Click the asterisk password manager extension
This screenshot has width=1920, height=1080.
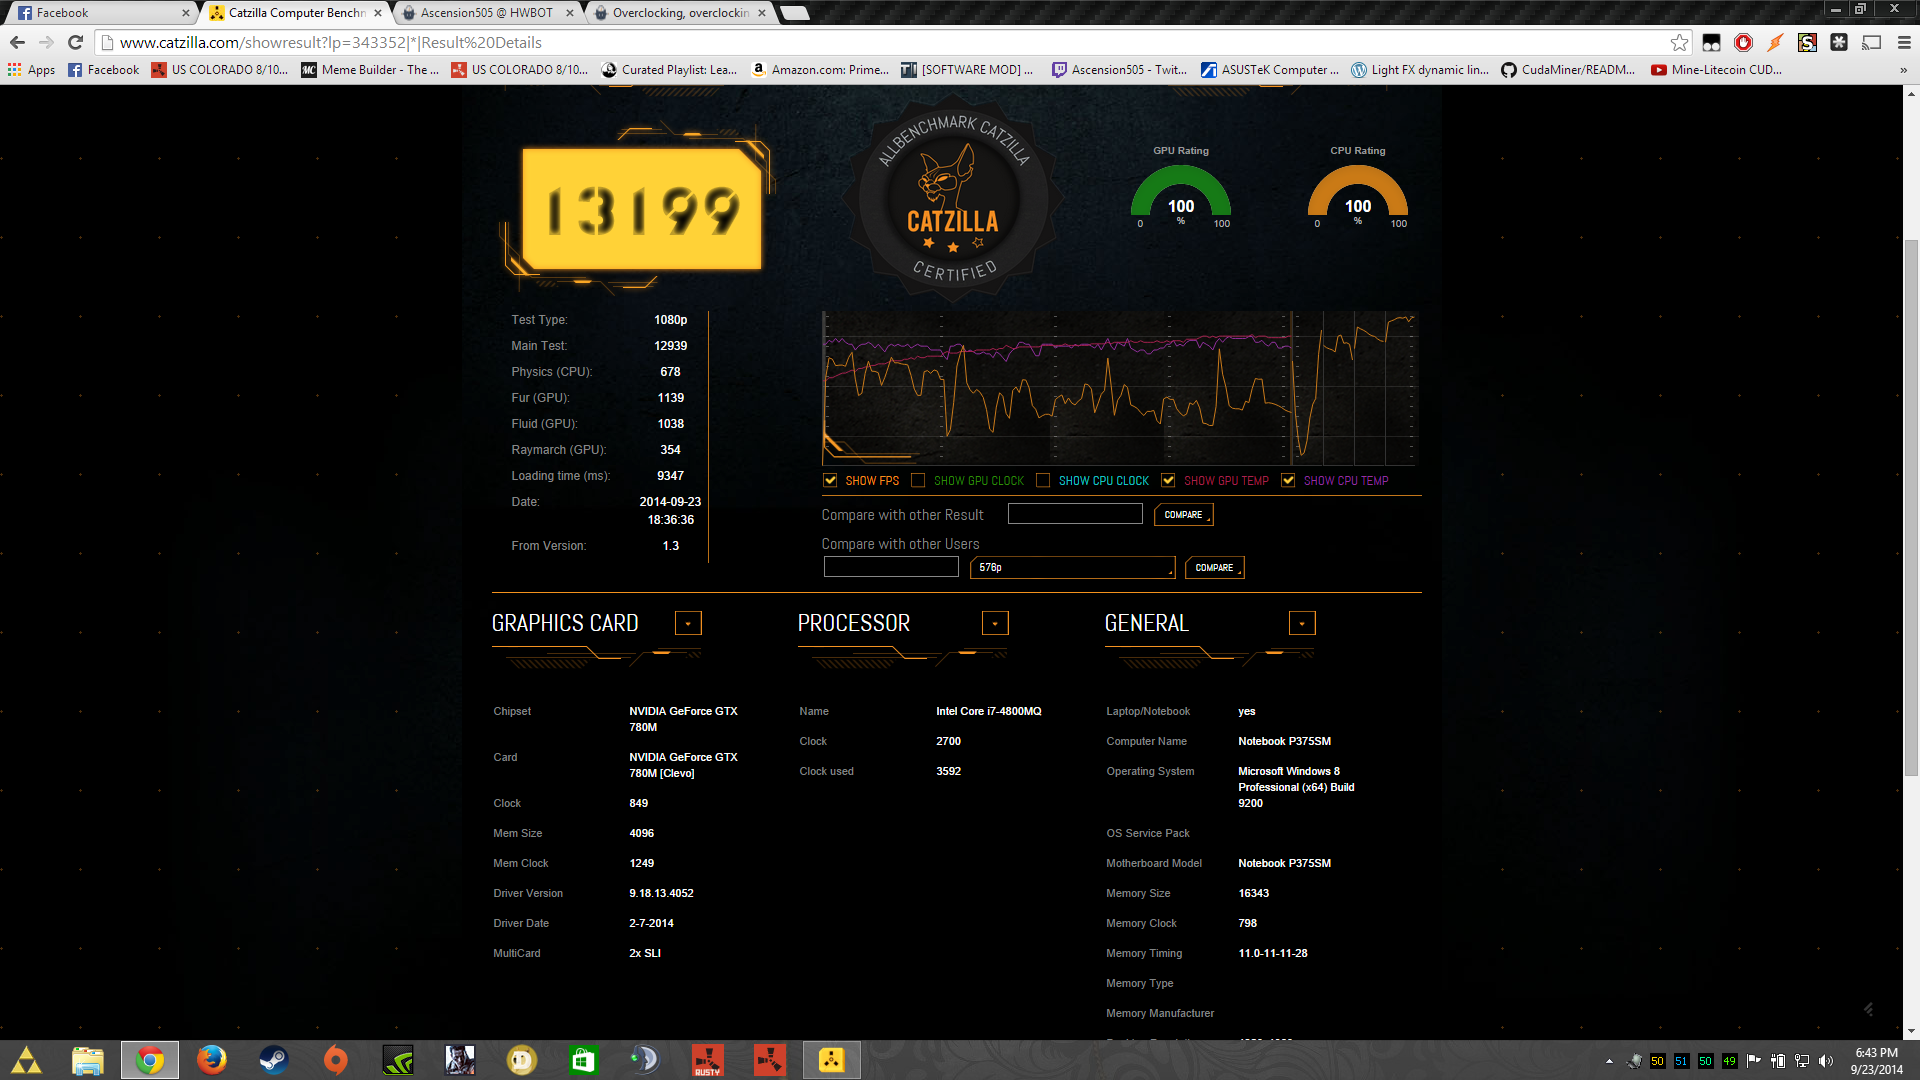pyautogui.click(x=1839, y=42)
